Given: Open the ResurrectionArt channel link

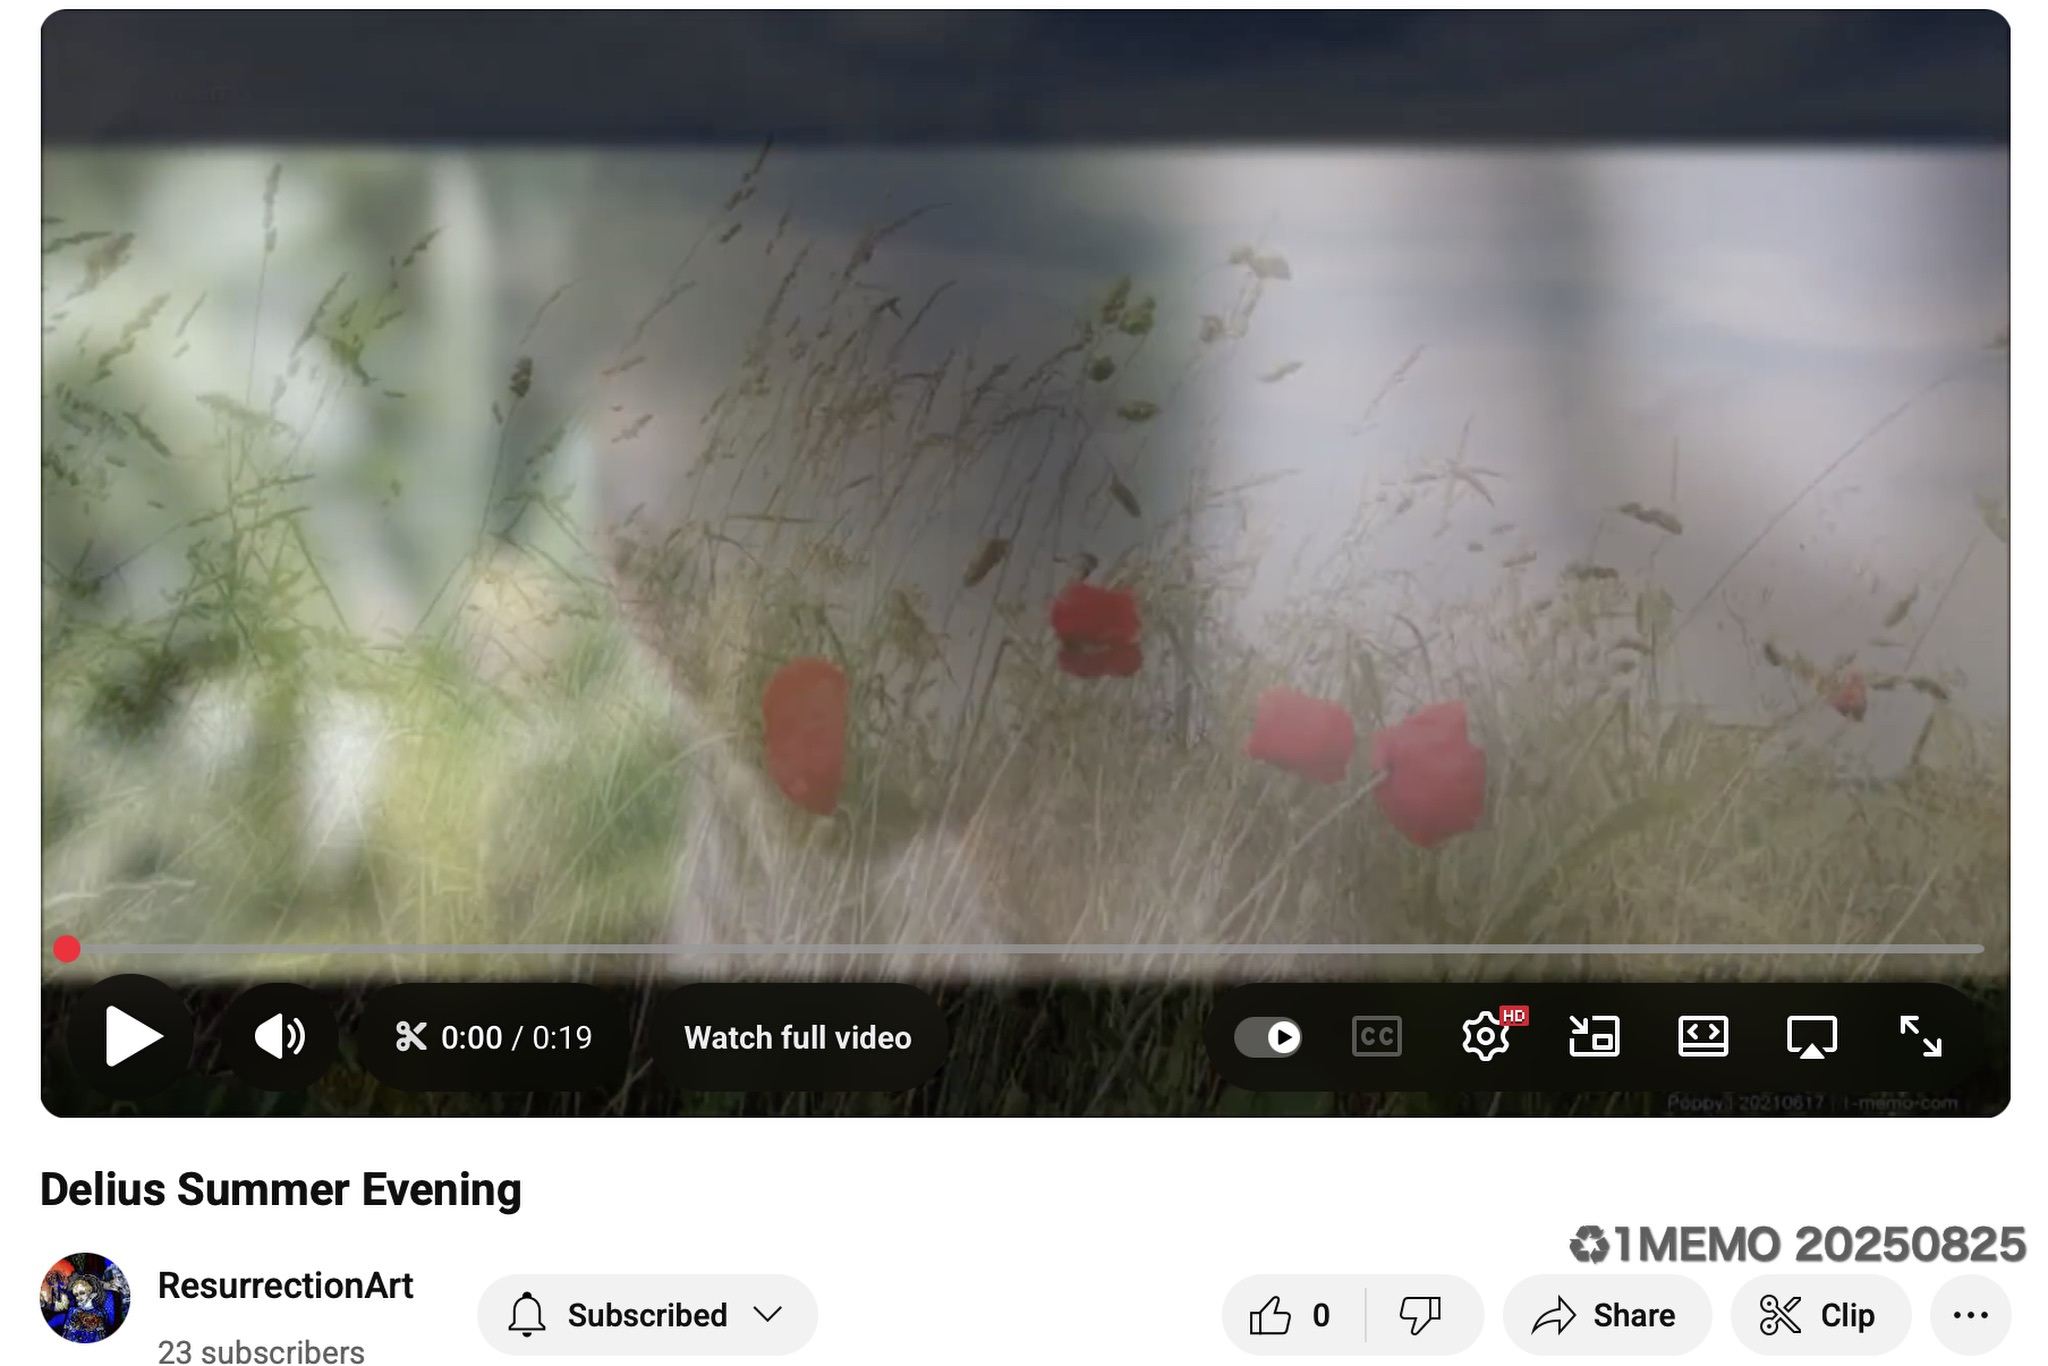Looking at the screenshot, I should [285, 1286].
